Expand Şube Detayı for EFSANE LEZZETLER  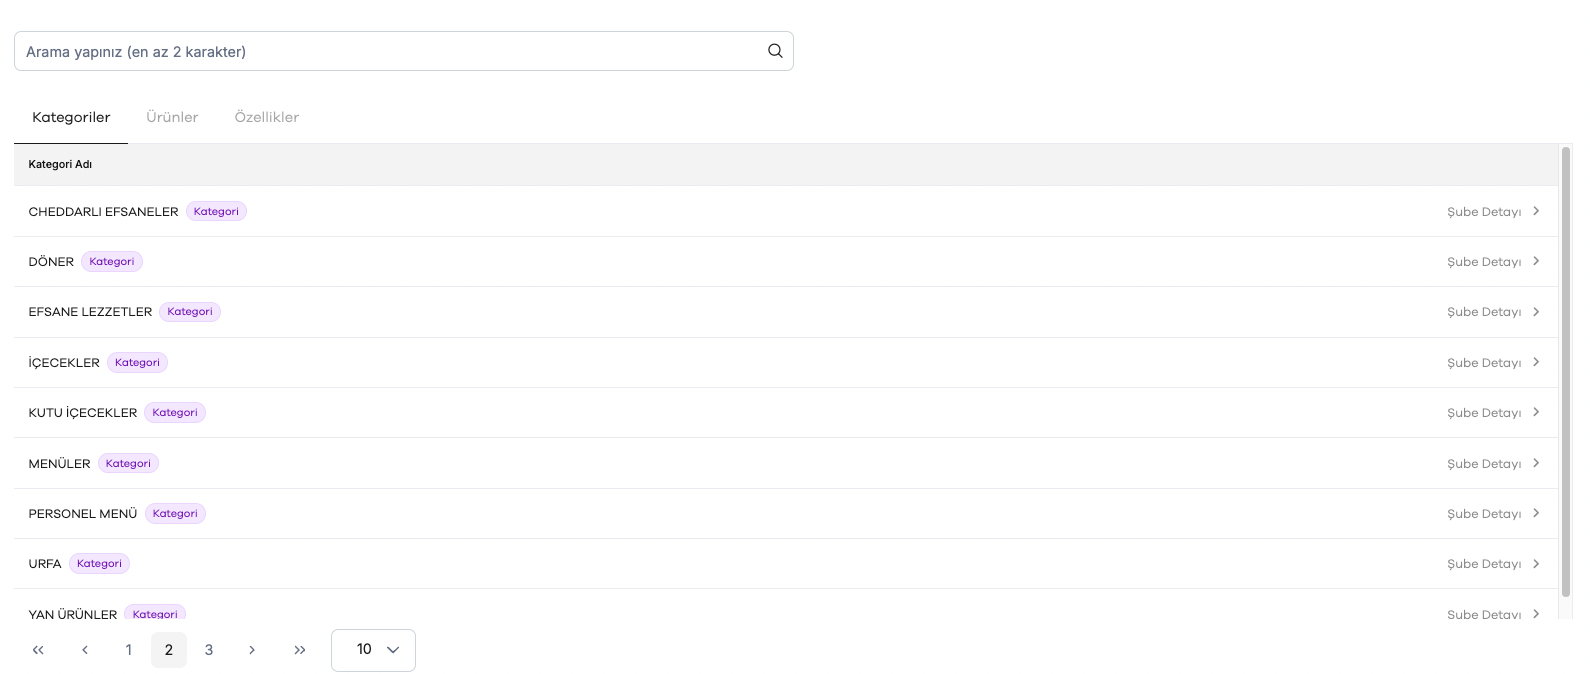coord(1484,312)
